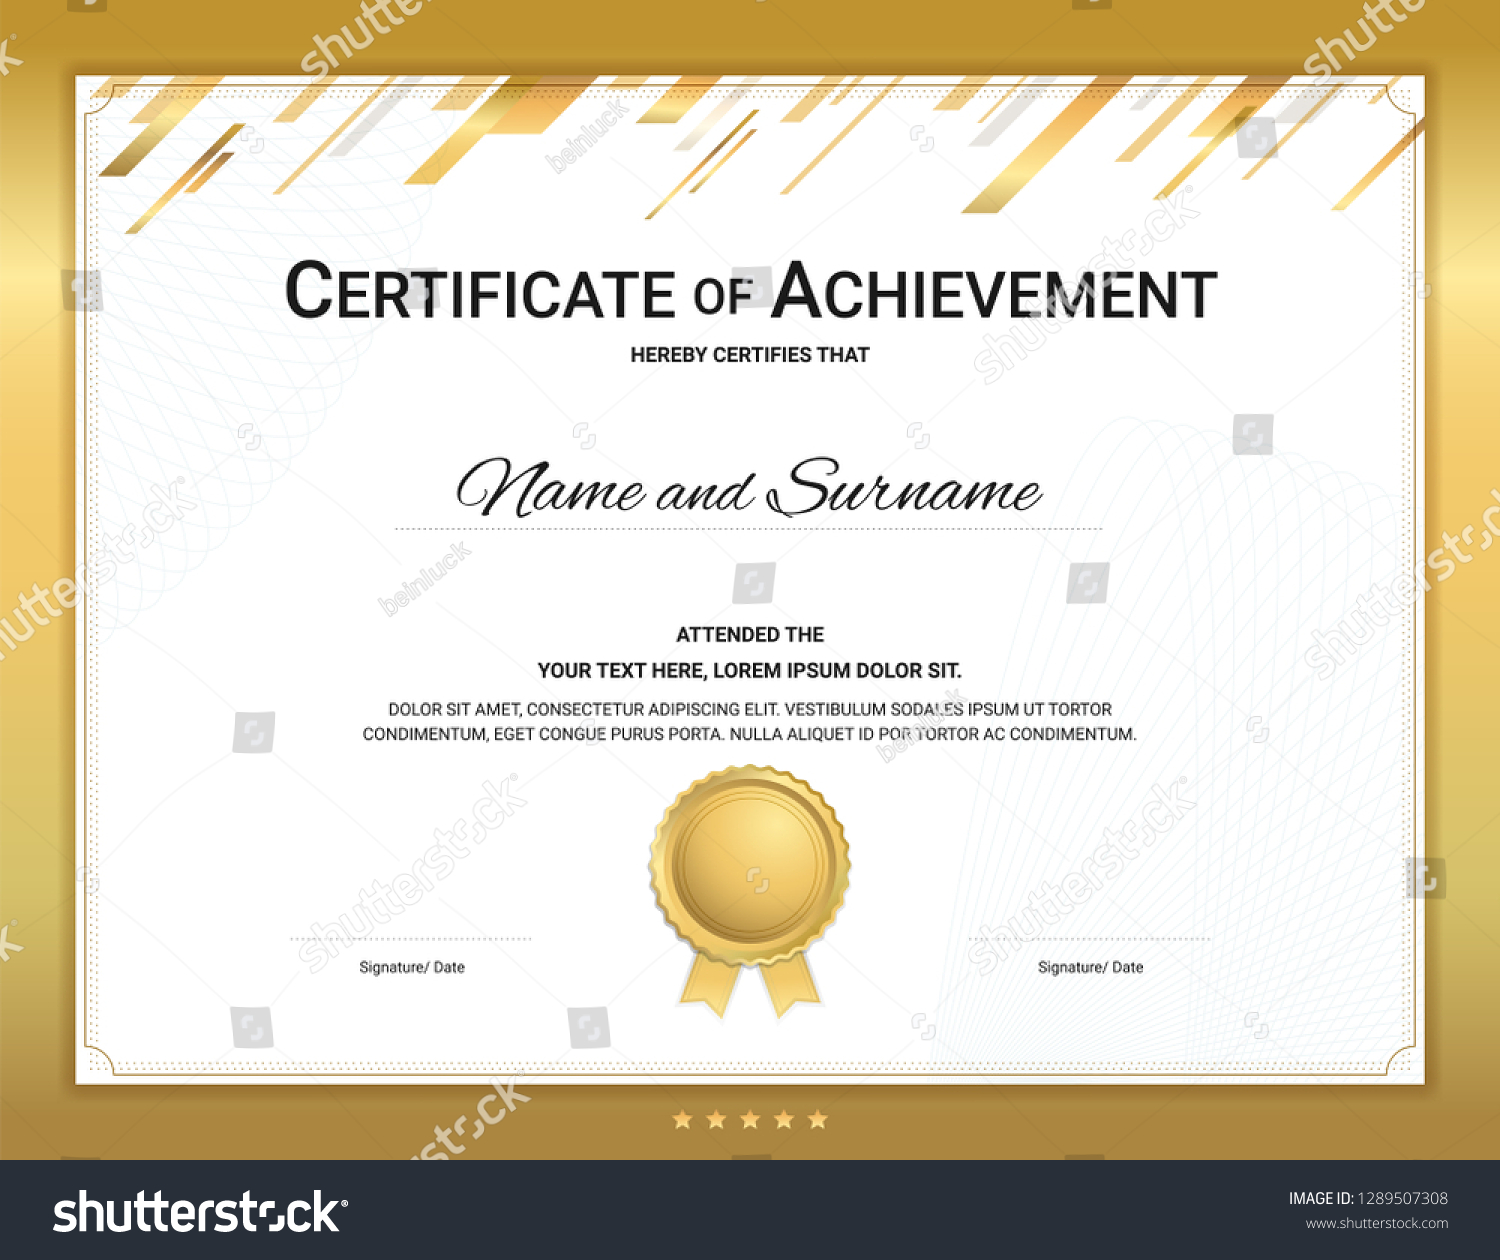The image size is (1500, 1260).
Task: Click the middle gold star below certificate
Action: tap(750, 1119)
